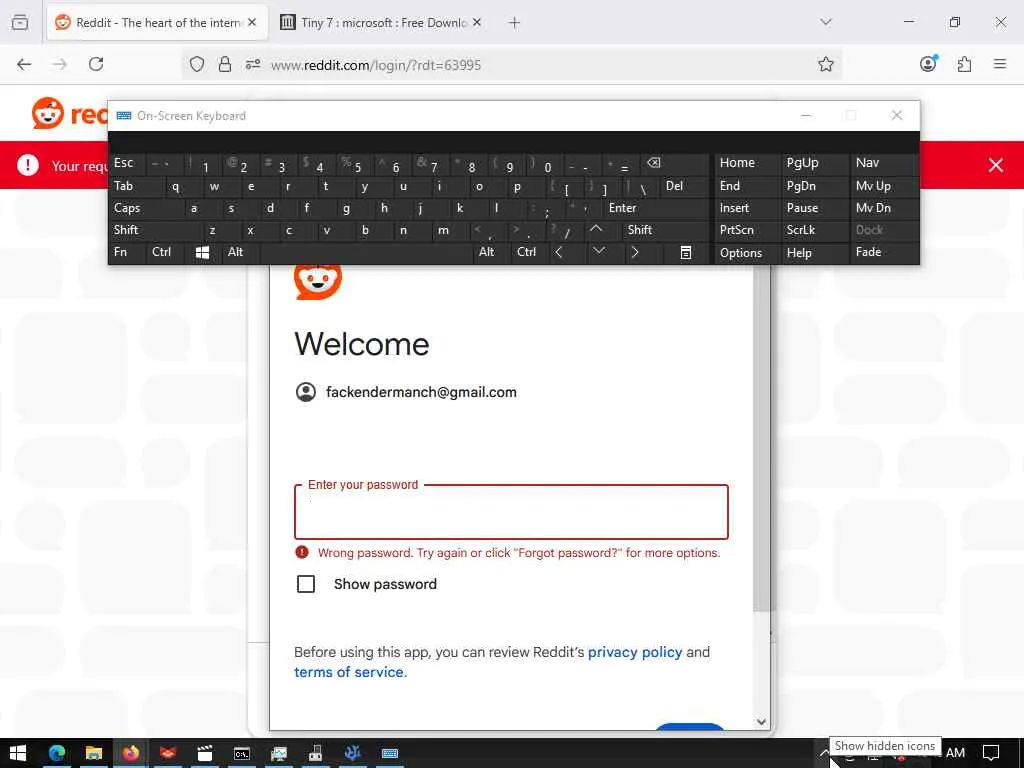
Task: Click the space bar on On-Screen Keyboard
Action: 366,252
